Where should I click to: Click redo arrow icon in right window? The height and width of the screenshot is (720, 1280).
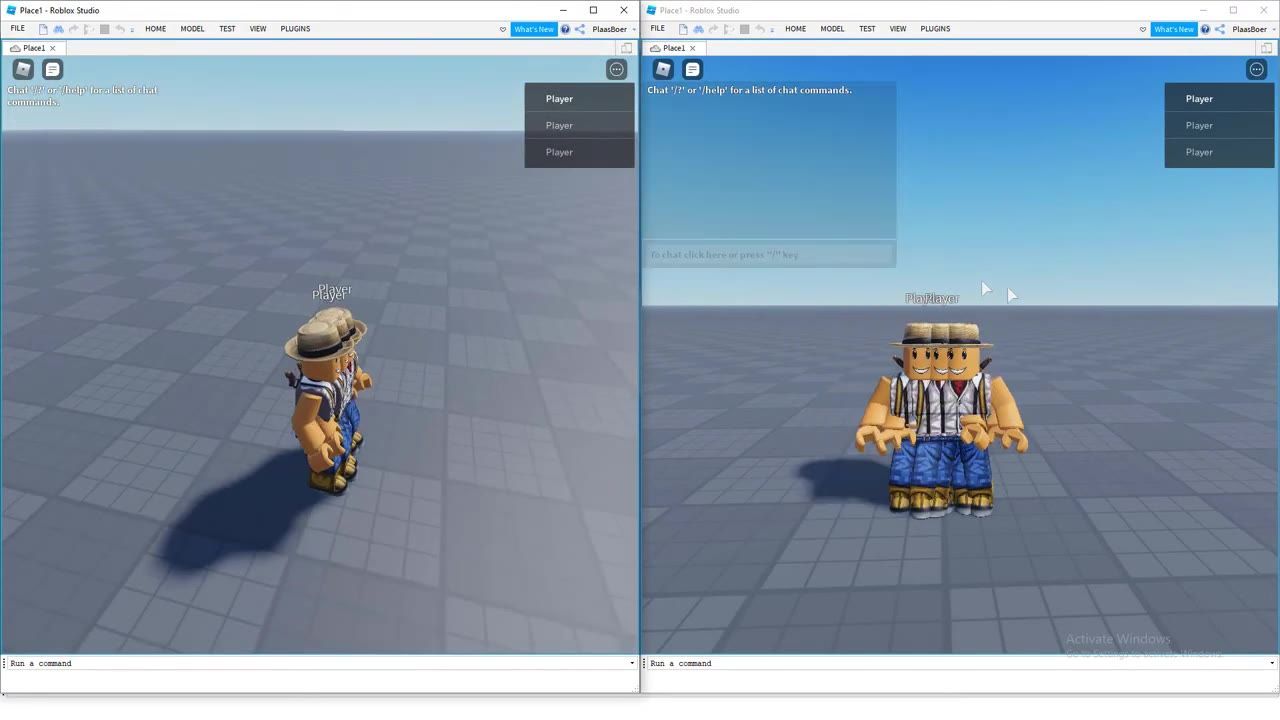click(713, 29)
